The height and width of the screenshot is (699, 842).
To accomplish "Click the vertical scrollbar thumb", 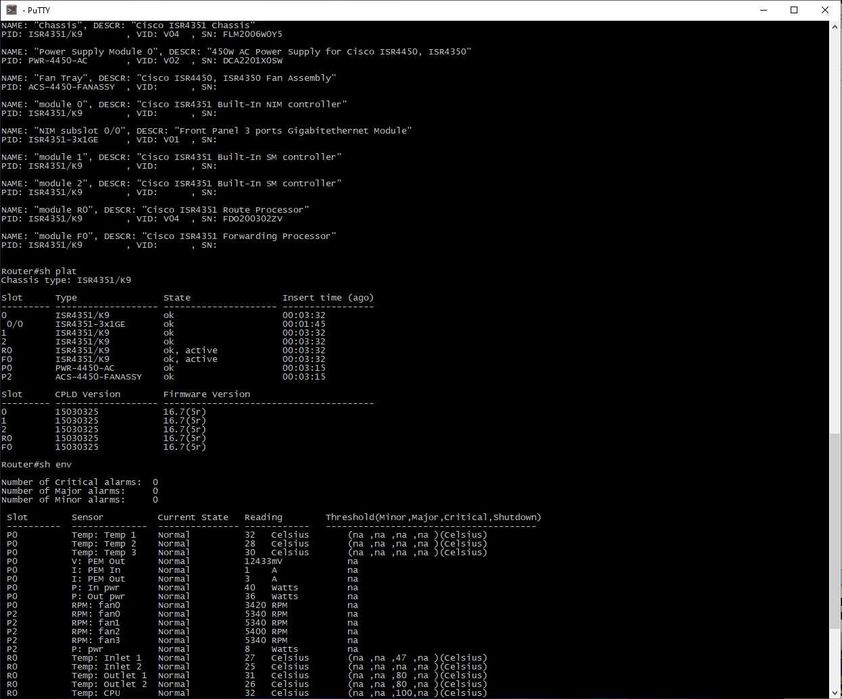I will [836, 530].
